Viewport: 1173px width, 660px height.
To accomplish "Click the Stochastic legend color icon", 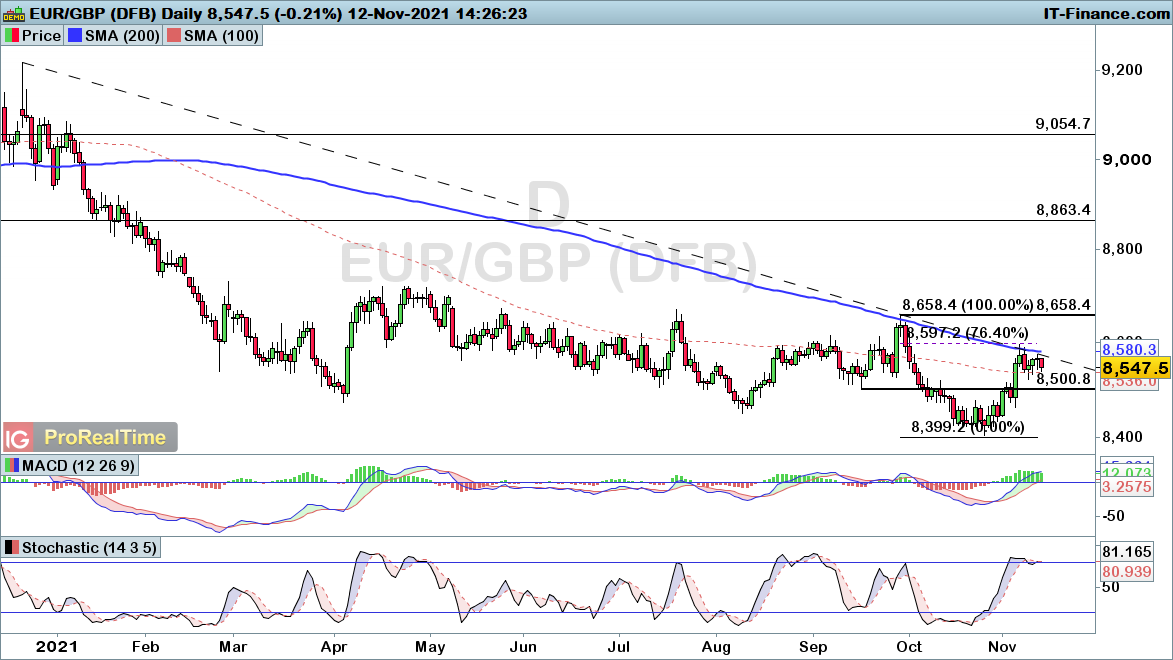I will point(11,548).
